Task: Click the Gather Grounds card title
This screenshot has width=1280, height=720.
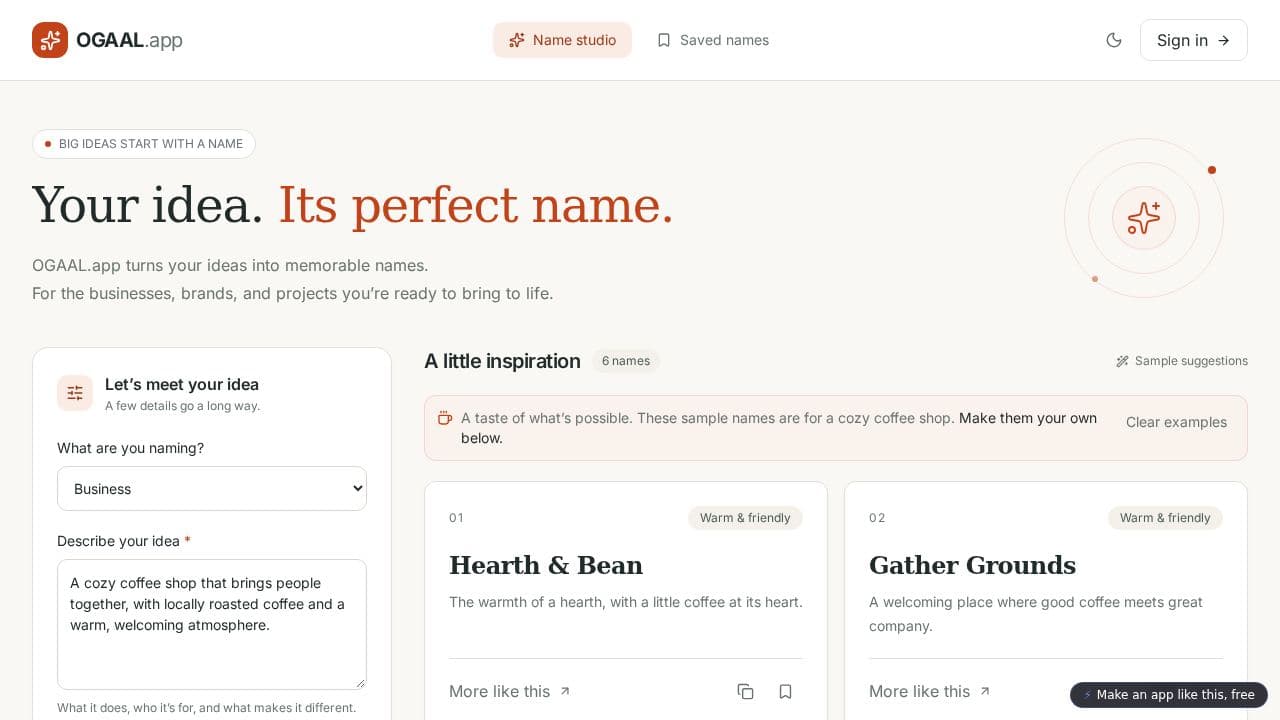Action: point(972,565)
